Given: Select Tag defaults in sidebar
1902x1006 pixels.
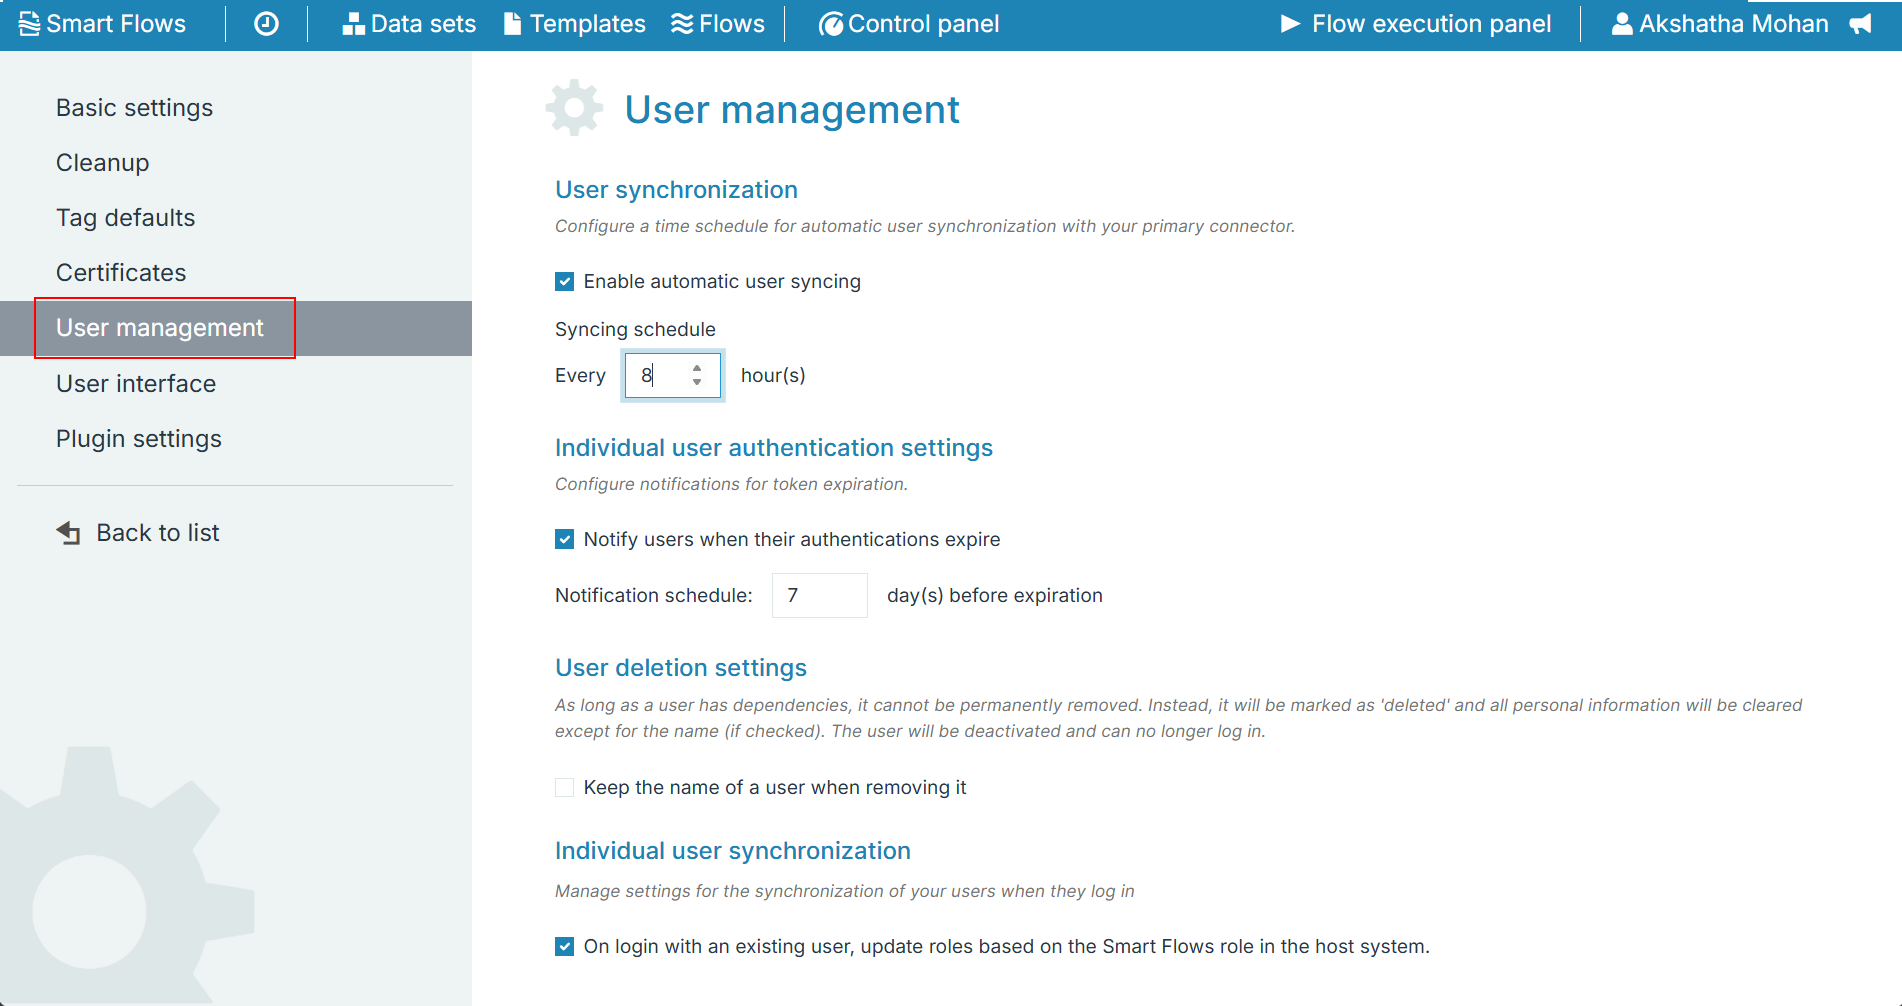Looking at the screenshot, I should [x=126, y=218].
